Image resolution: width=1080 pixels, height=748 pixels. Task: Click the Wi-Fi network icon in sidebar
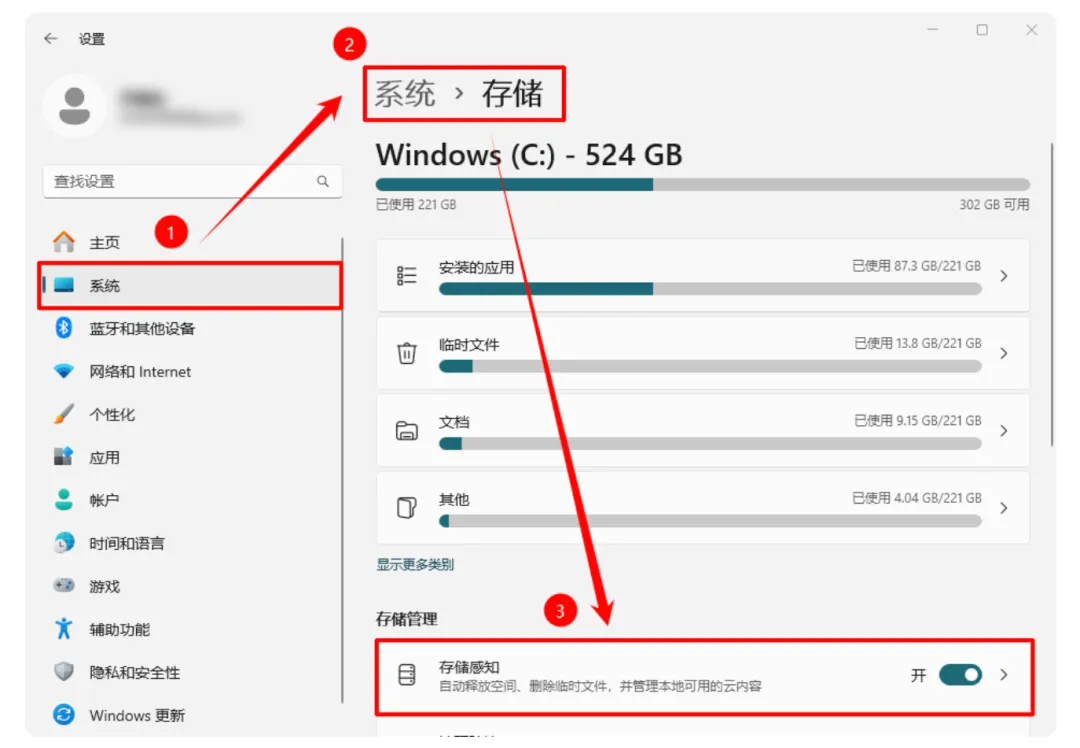tap(64, 371)
